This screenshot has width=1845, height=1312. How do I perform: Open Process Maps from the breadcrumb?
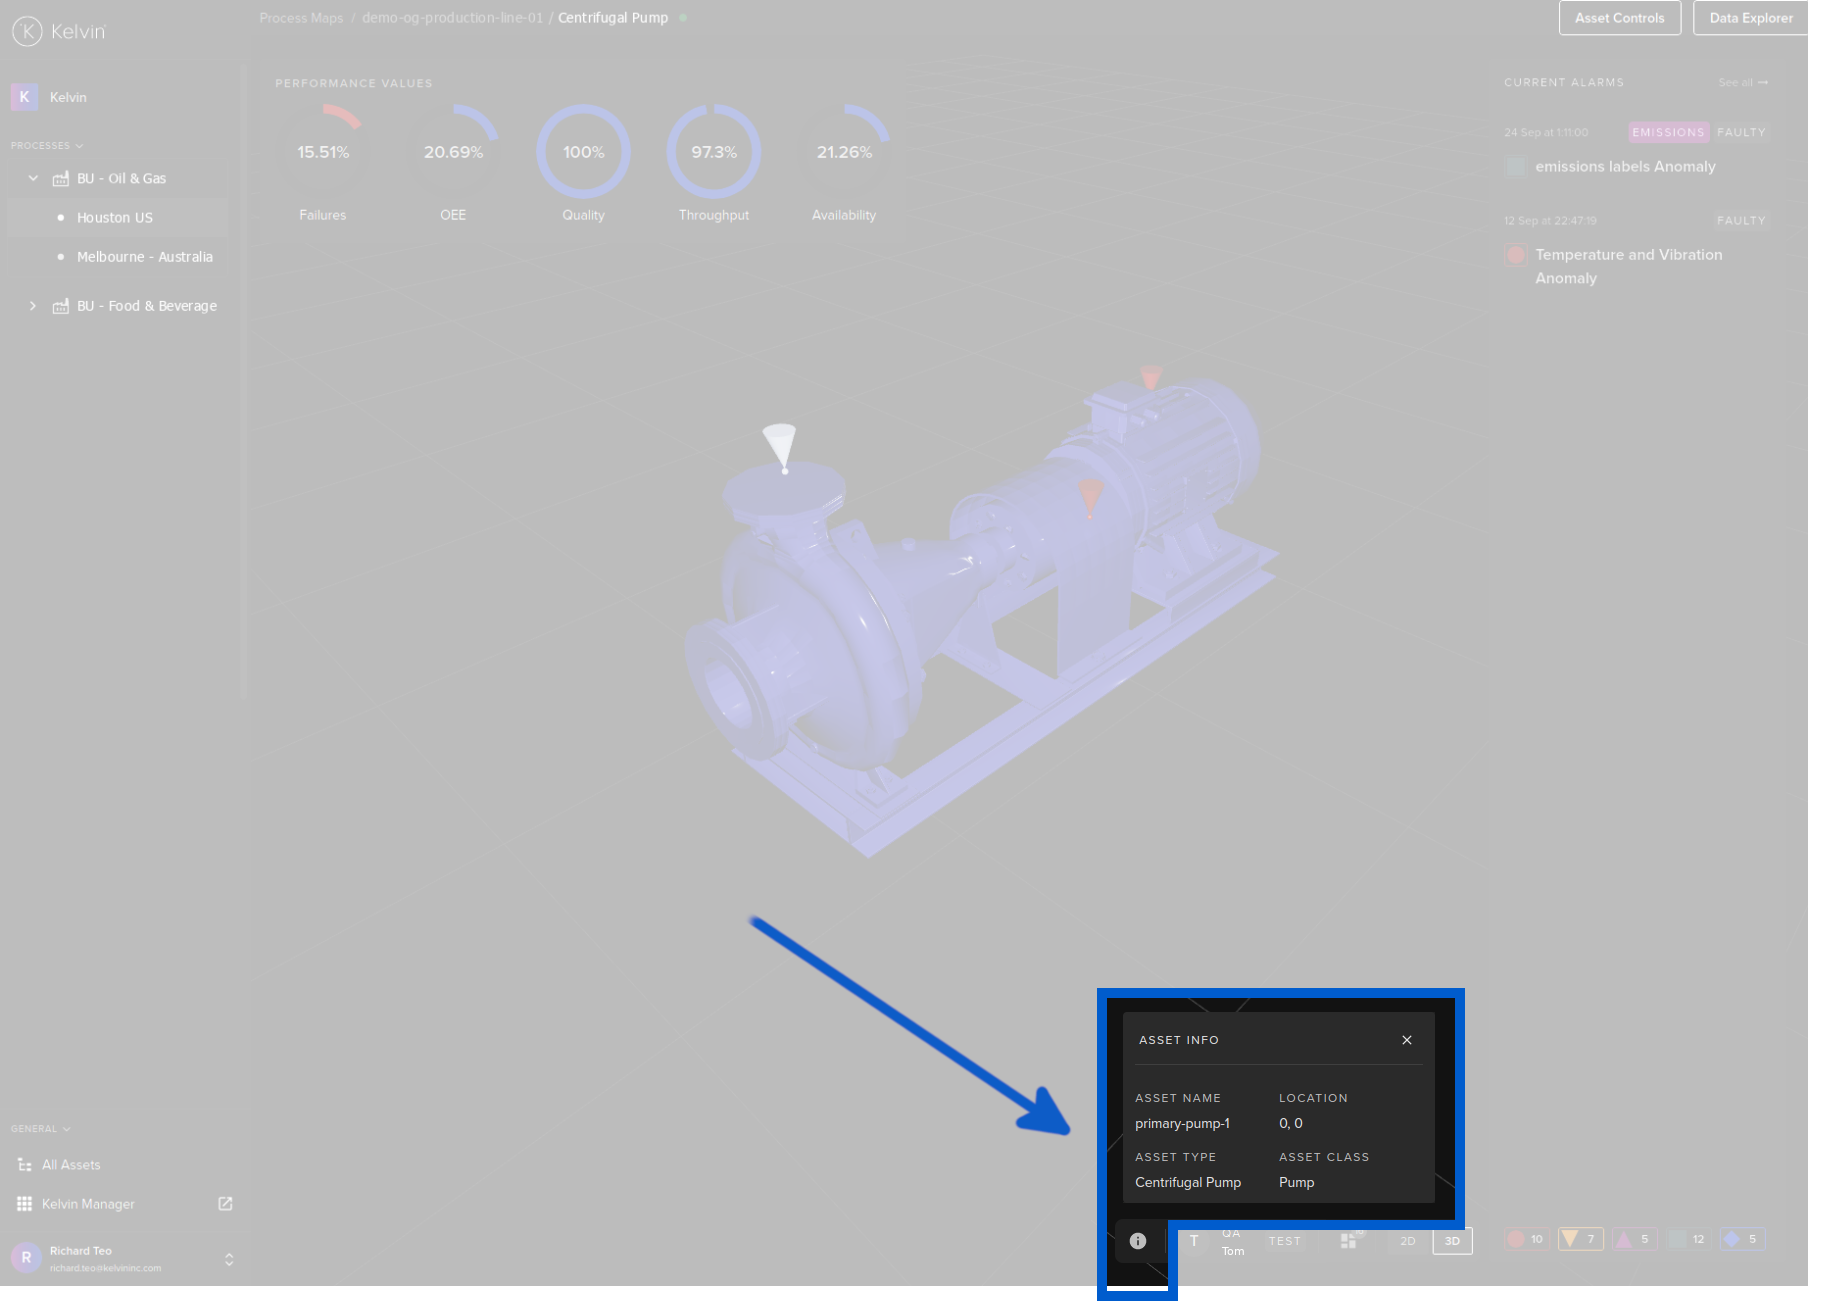(301, 17)
